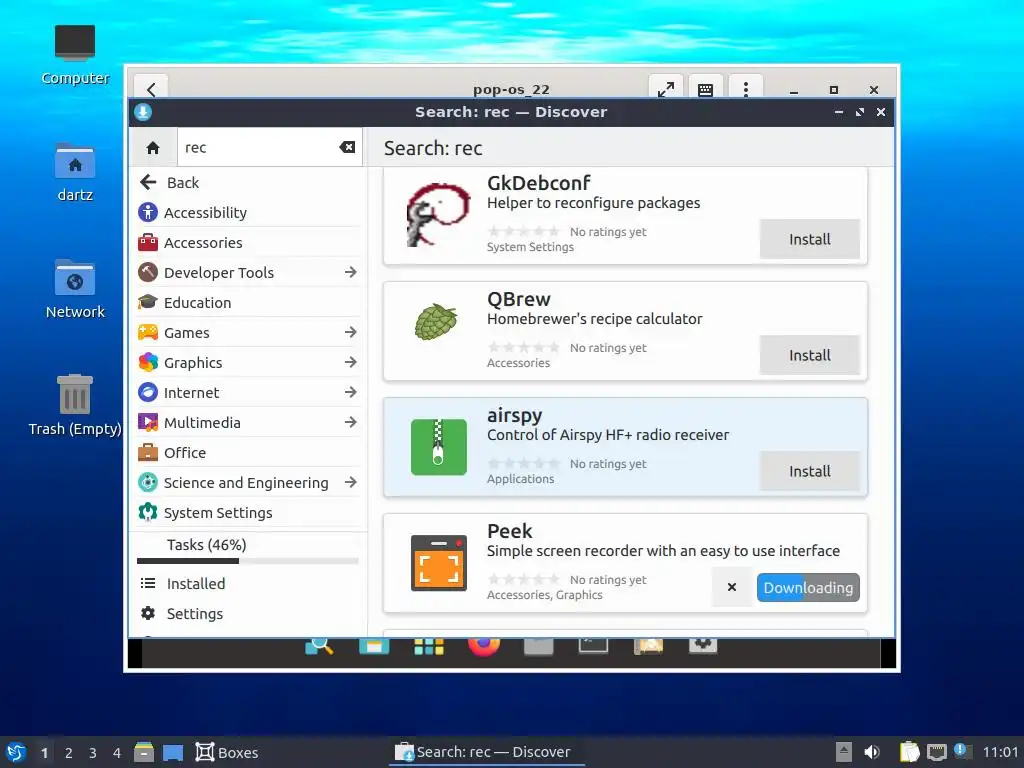Open the GkDebconf swirl icon
Screen dimensions: 1024x768
(438, 215)
